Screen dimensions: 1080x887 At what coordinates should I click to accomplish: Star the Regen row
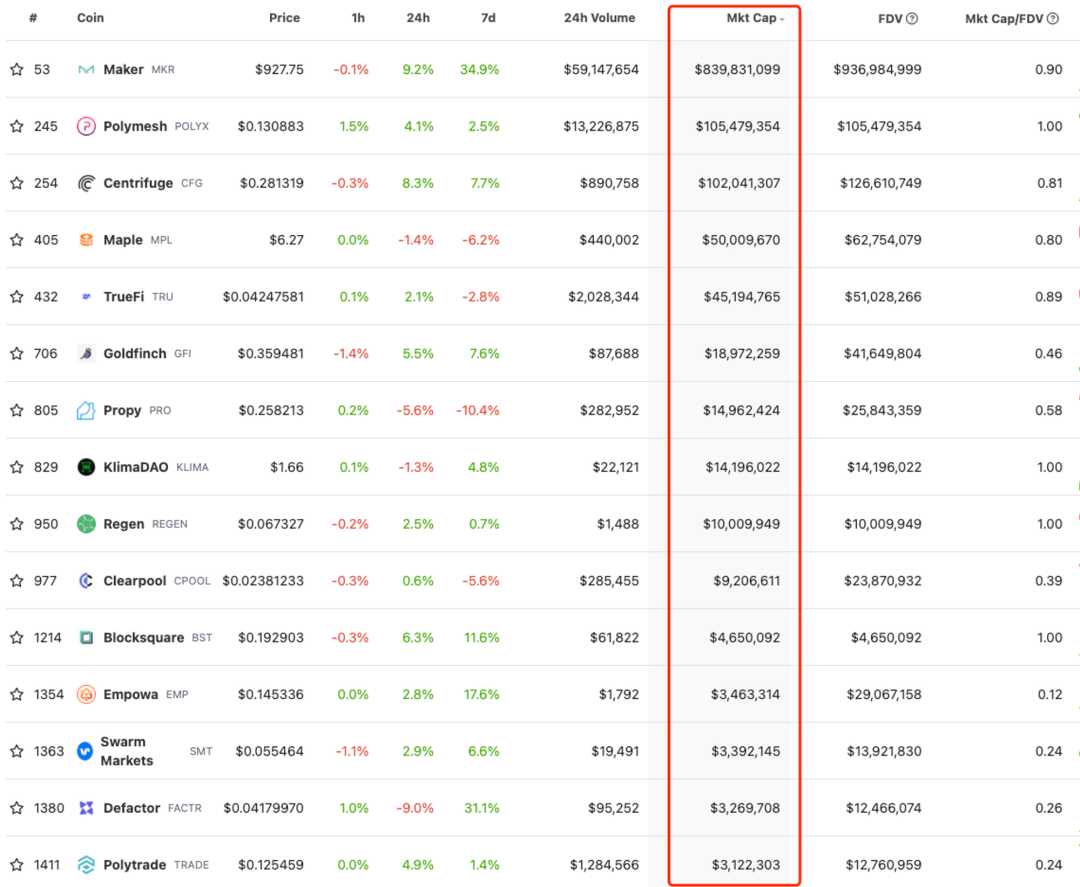[x=17, y=524]
